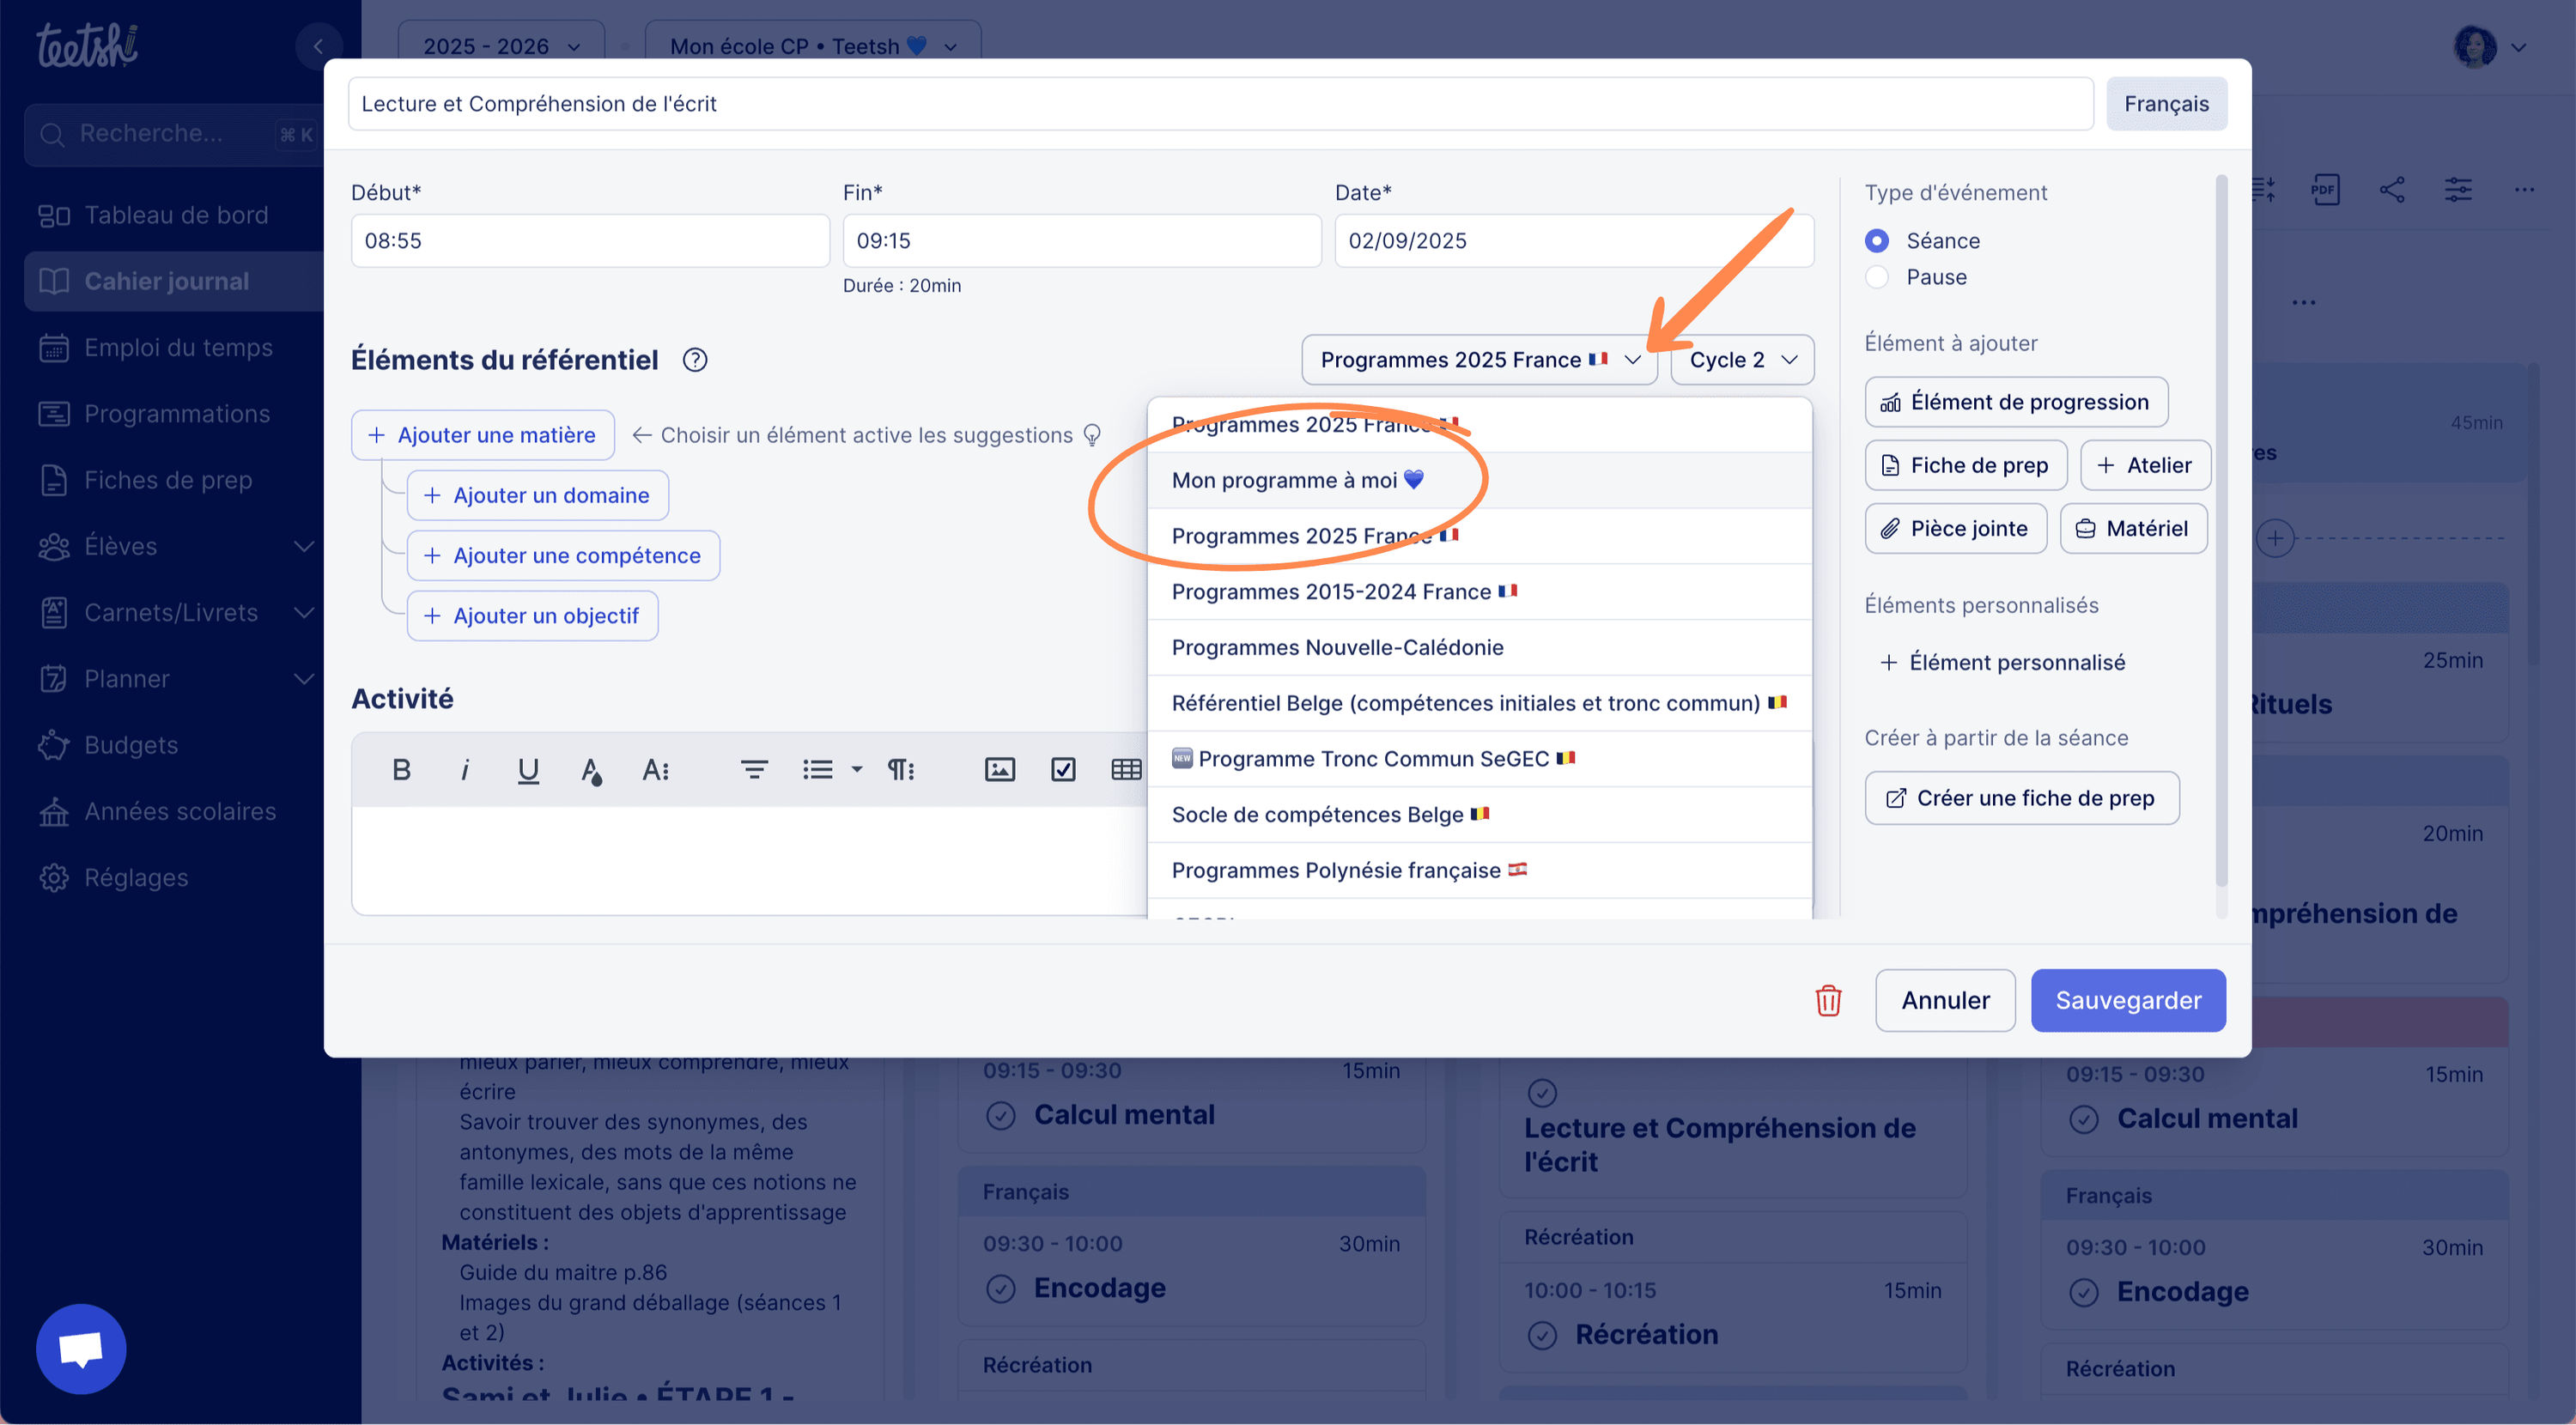This screenshot has width=2576, height=1425.
Task: Choose Programmes Nouvelle-Calédonie
Action: [1479, 648]
